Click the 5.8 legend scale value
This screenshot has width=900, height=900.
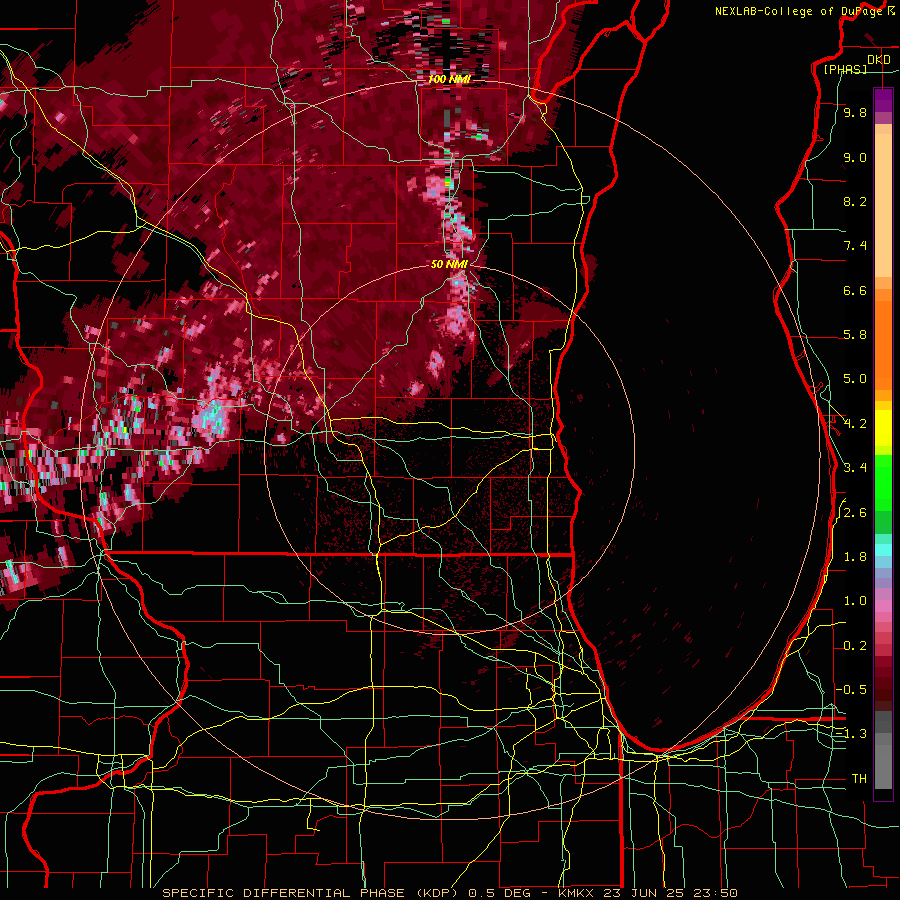[x=855, y=335]
